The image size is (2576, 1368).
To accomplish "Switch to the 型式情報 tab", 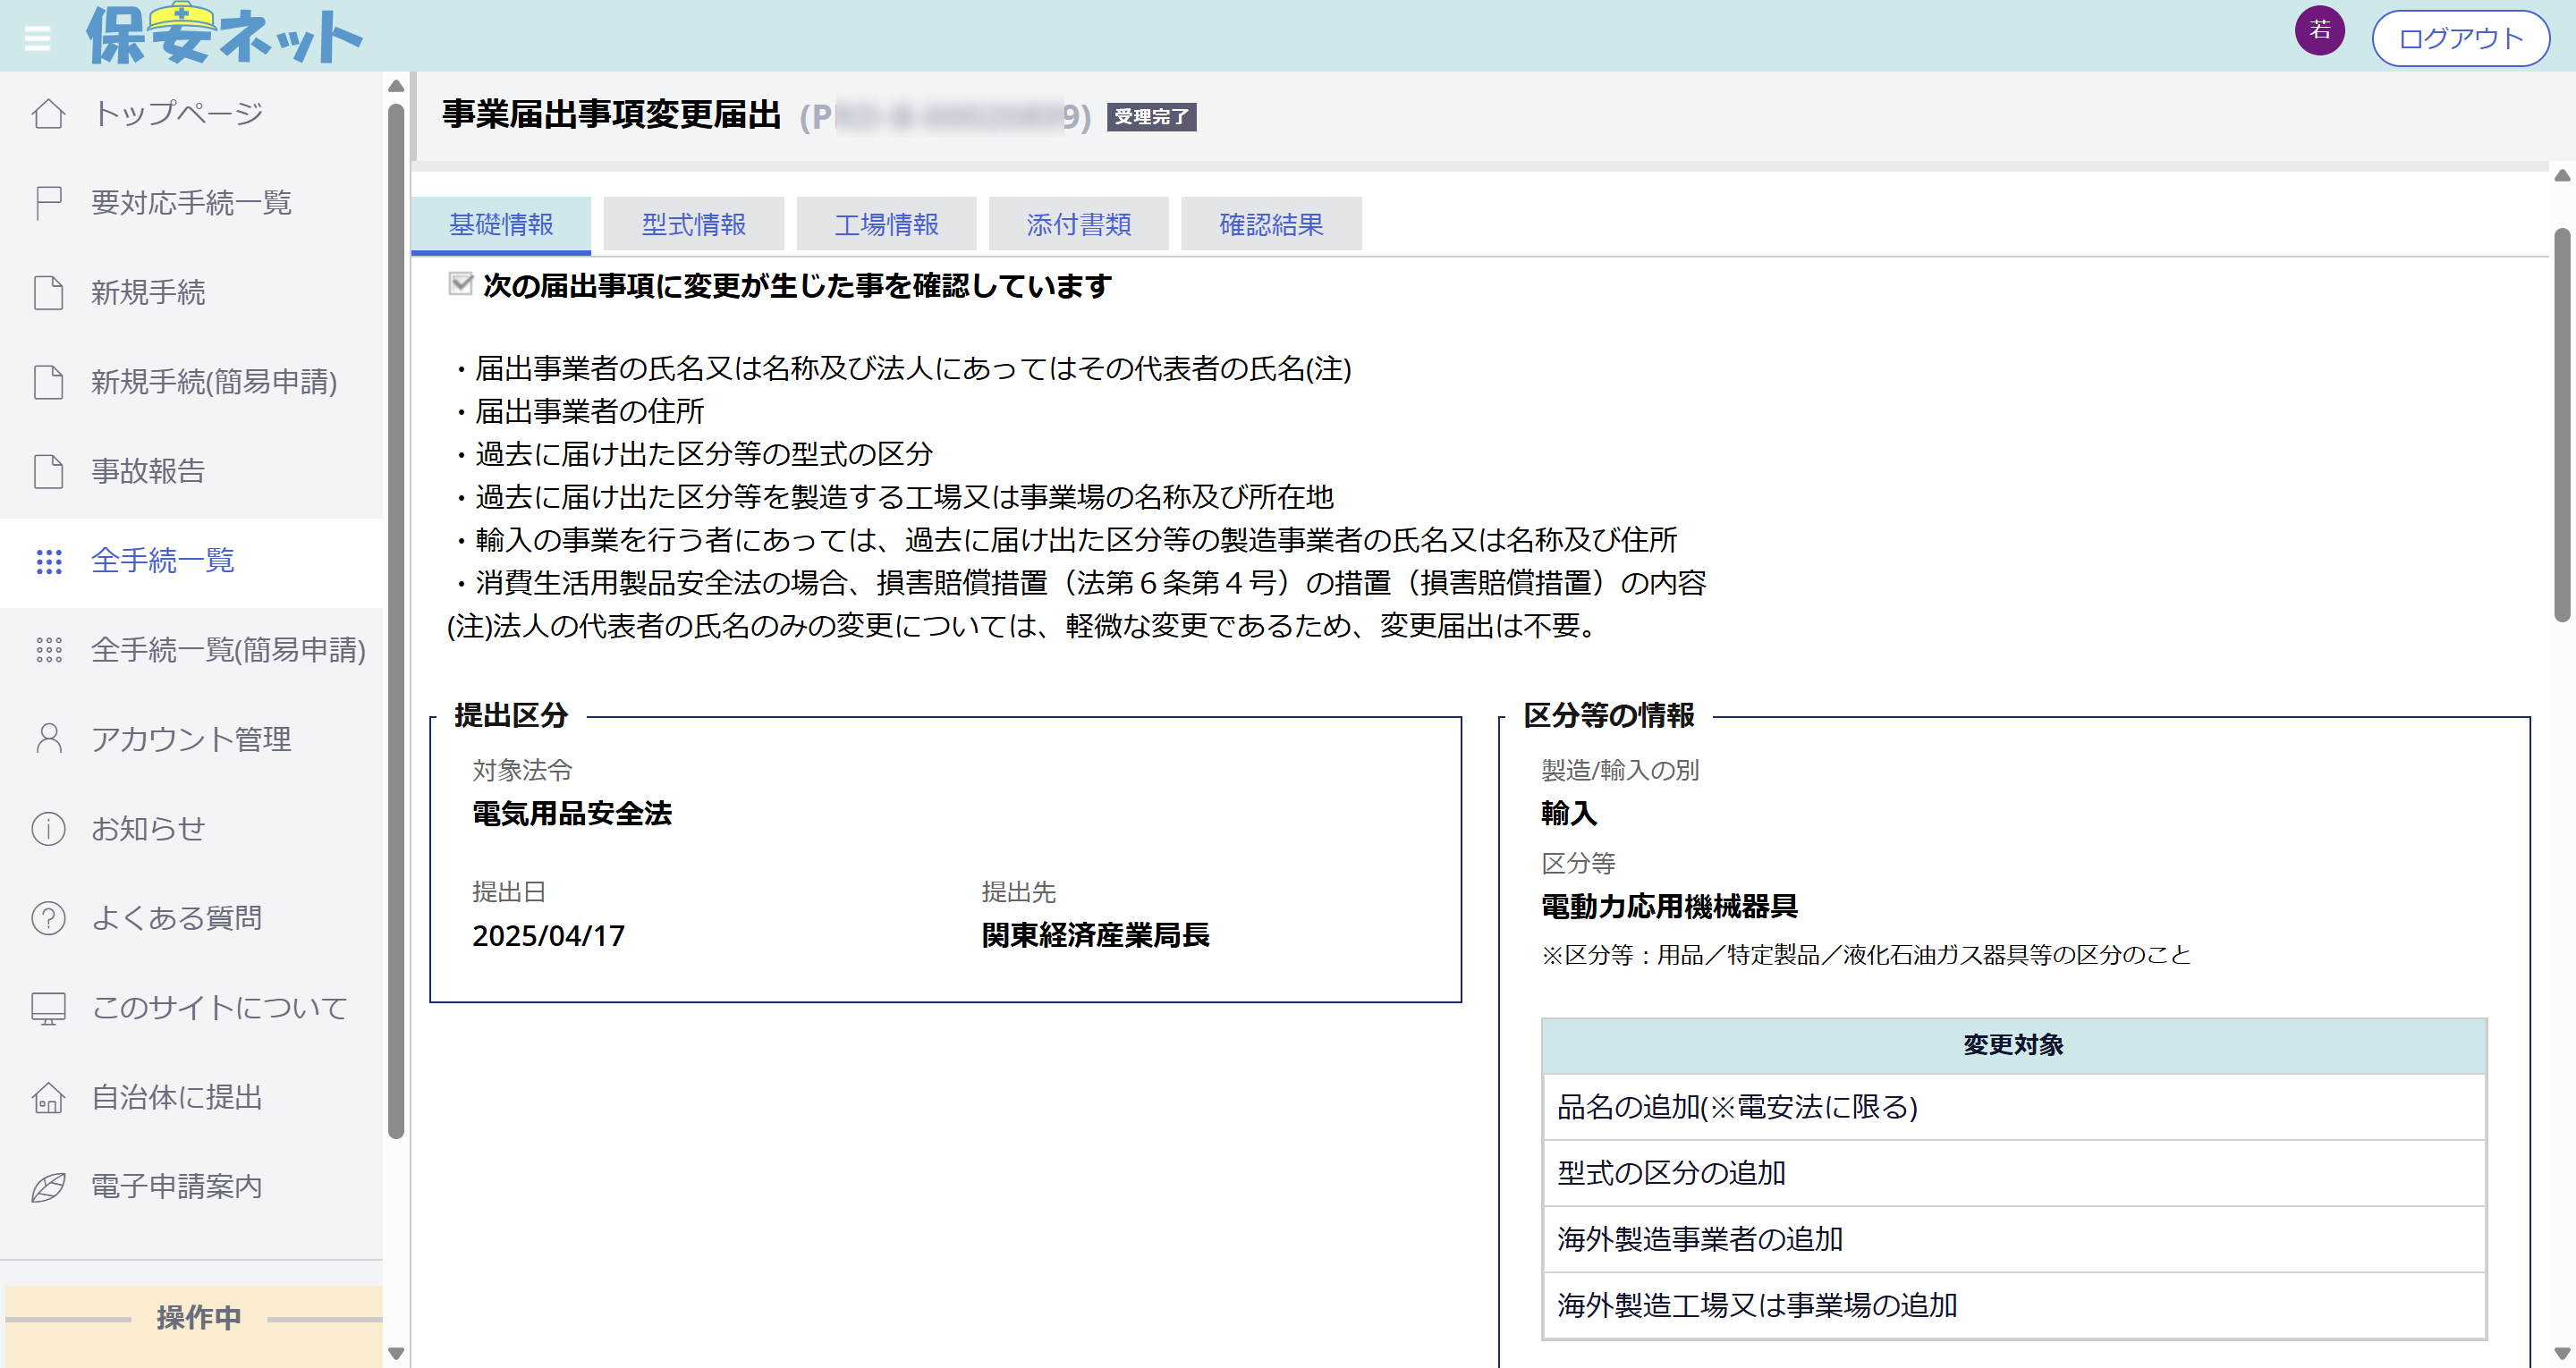I will (x=693, y=224).
